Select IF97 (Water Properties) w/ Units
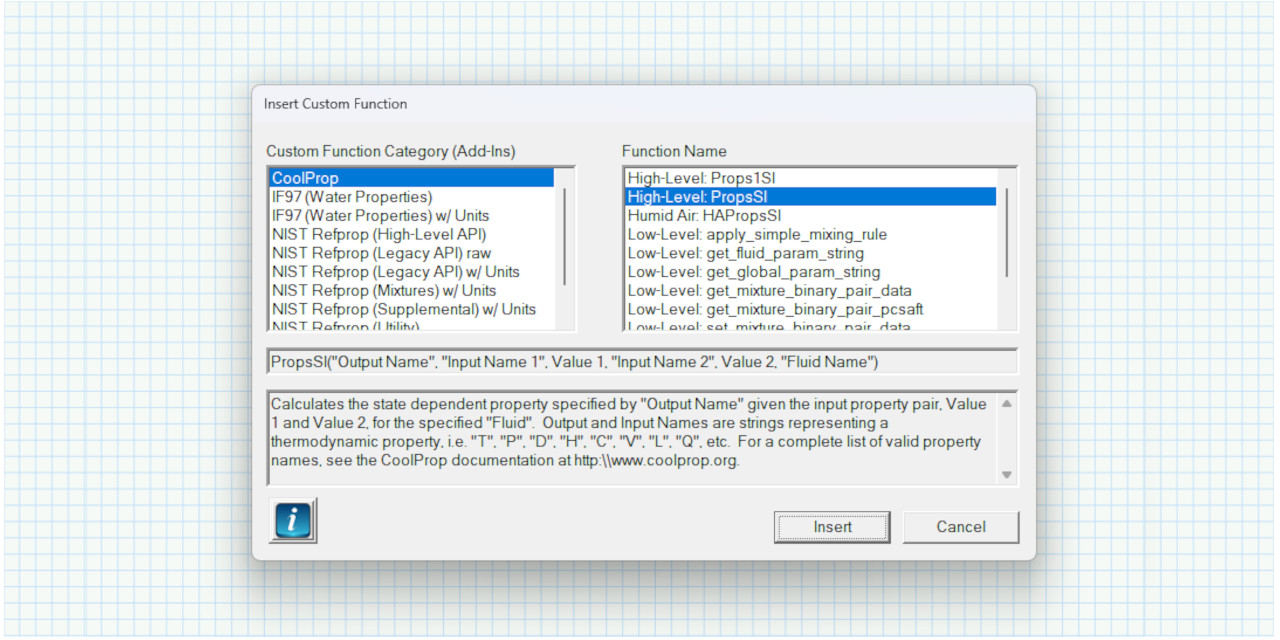1280x640 pixels. pos(412,215)
